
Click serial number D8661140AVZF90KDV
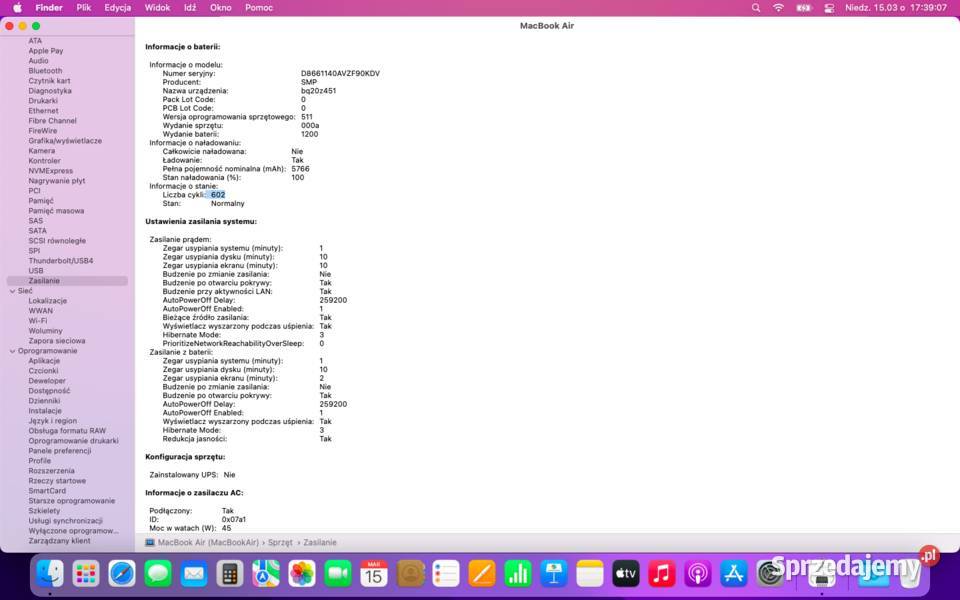tap(340, 73)
